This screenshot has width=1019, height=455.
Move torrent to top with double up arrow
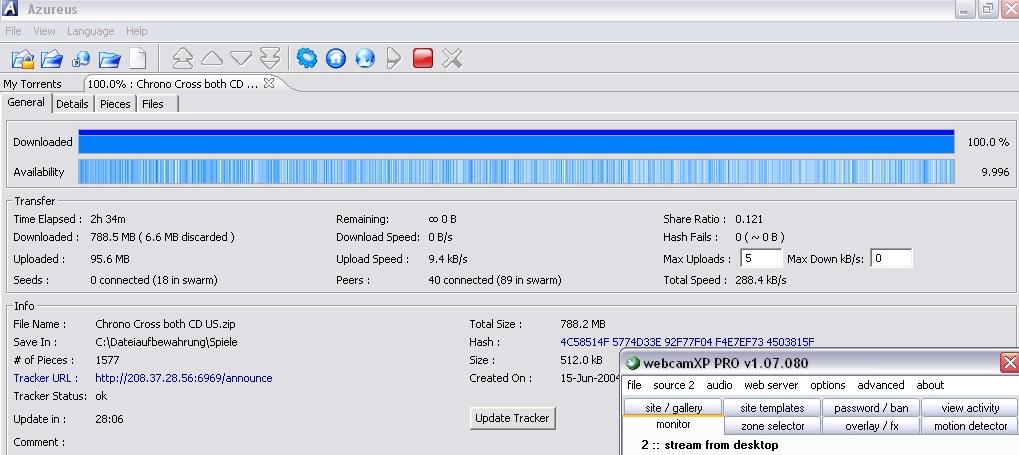click(183, 58)
